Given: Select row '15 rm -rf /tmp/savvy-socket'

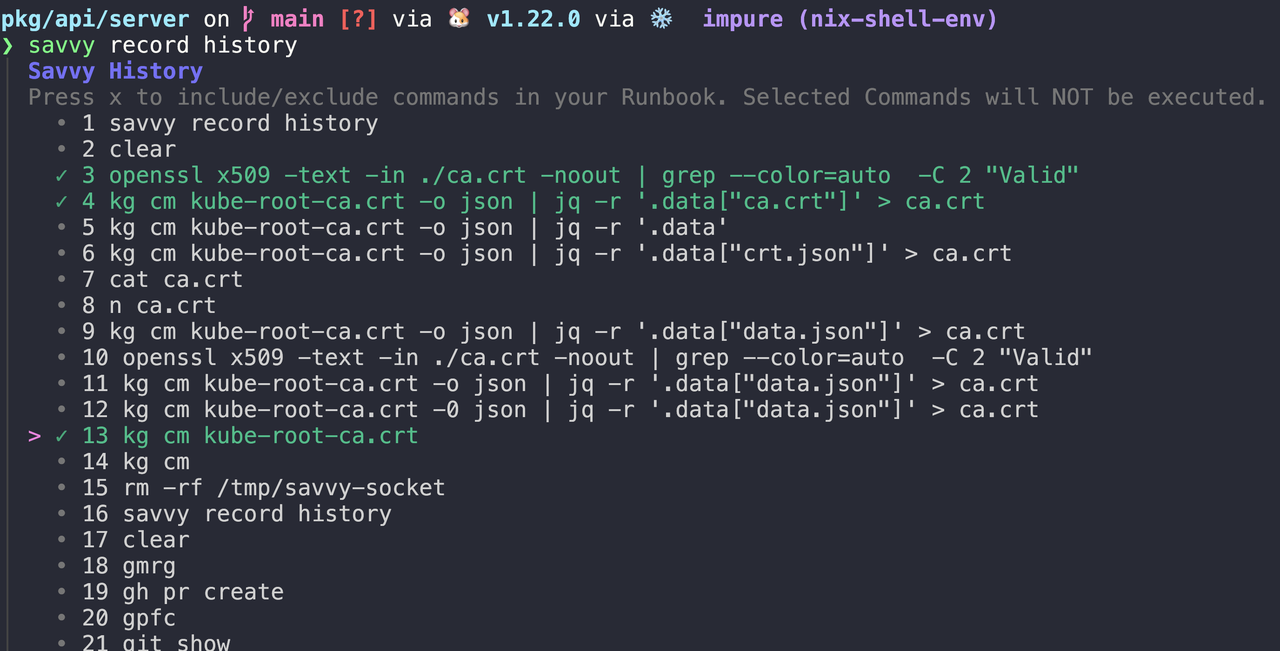Looking at the screenshot, I should (263, 487).
